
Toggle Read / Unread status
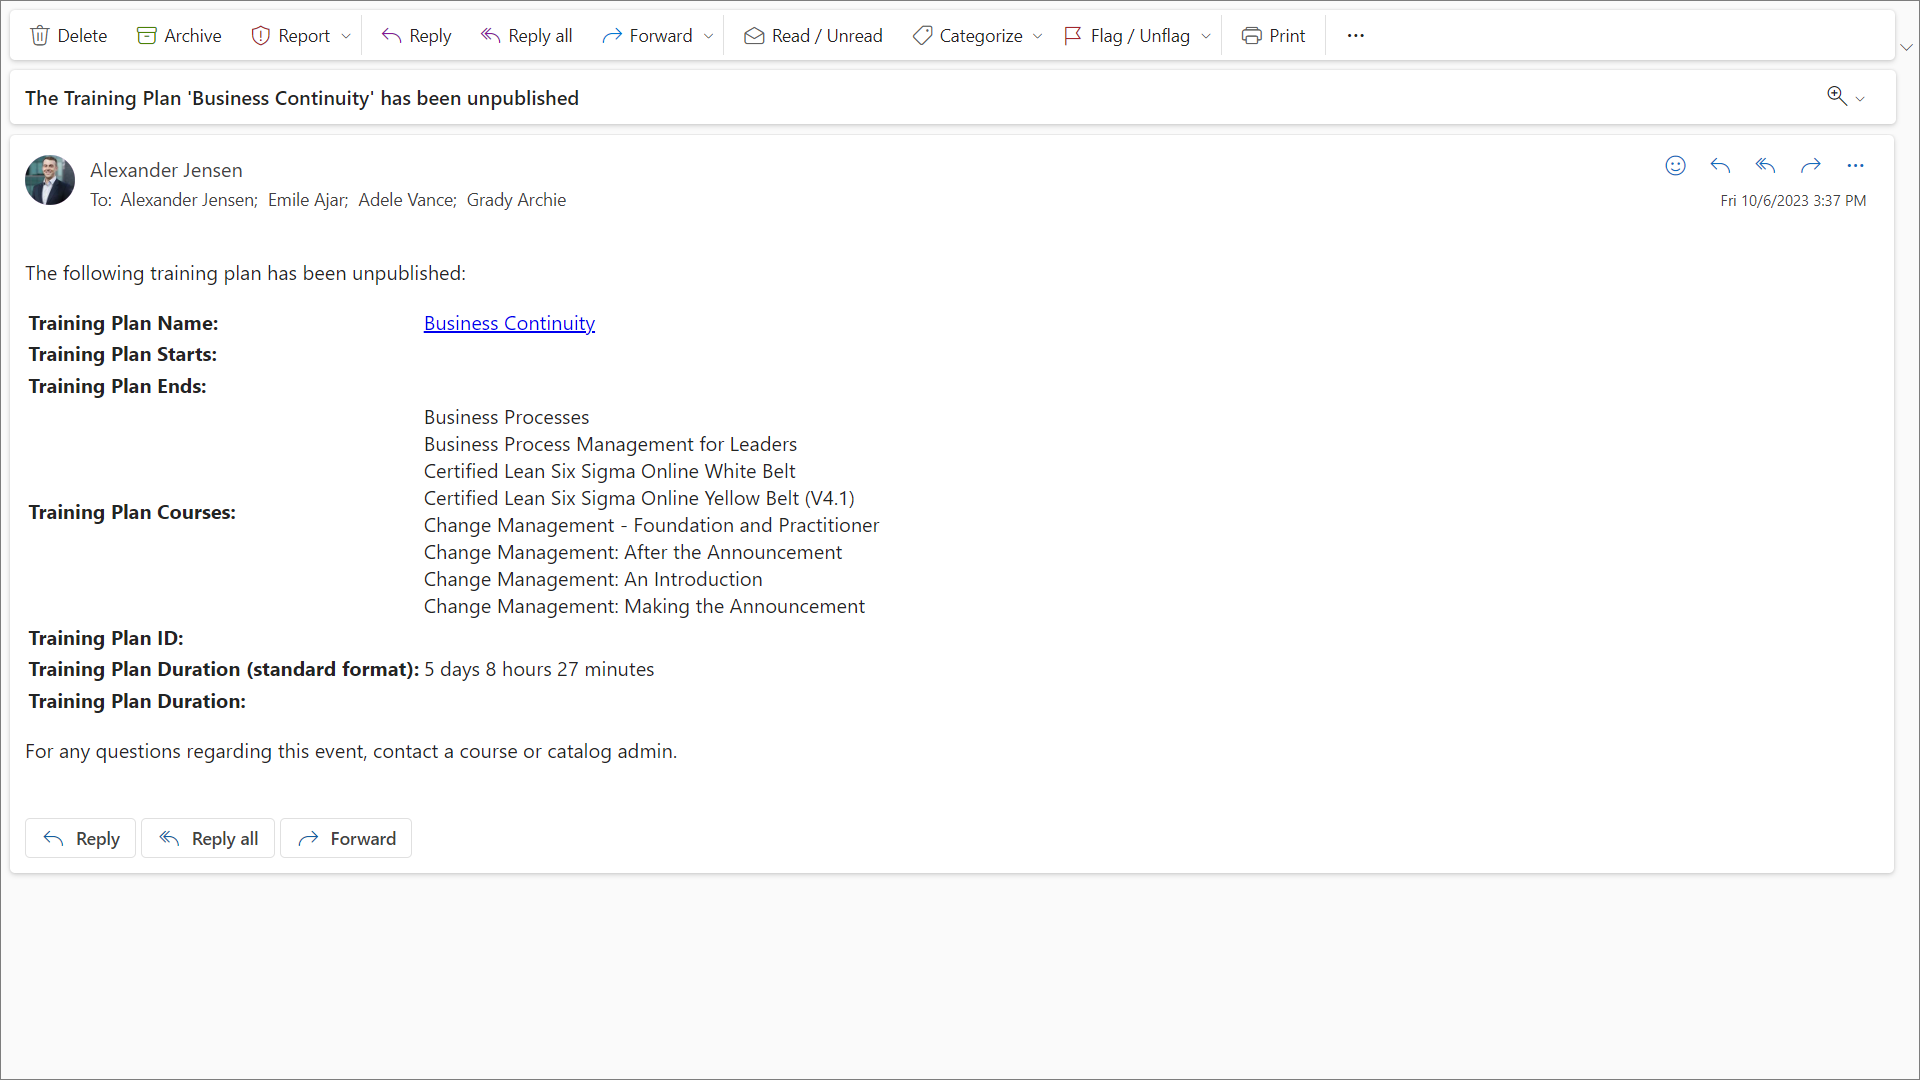click(x=812, y=36)
